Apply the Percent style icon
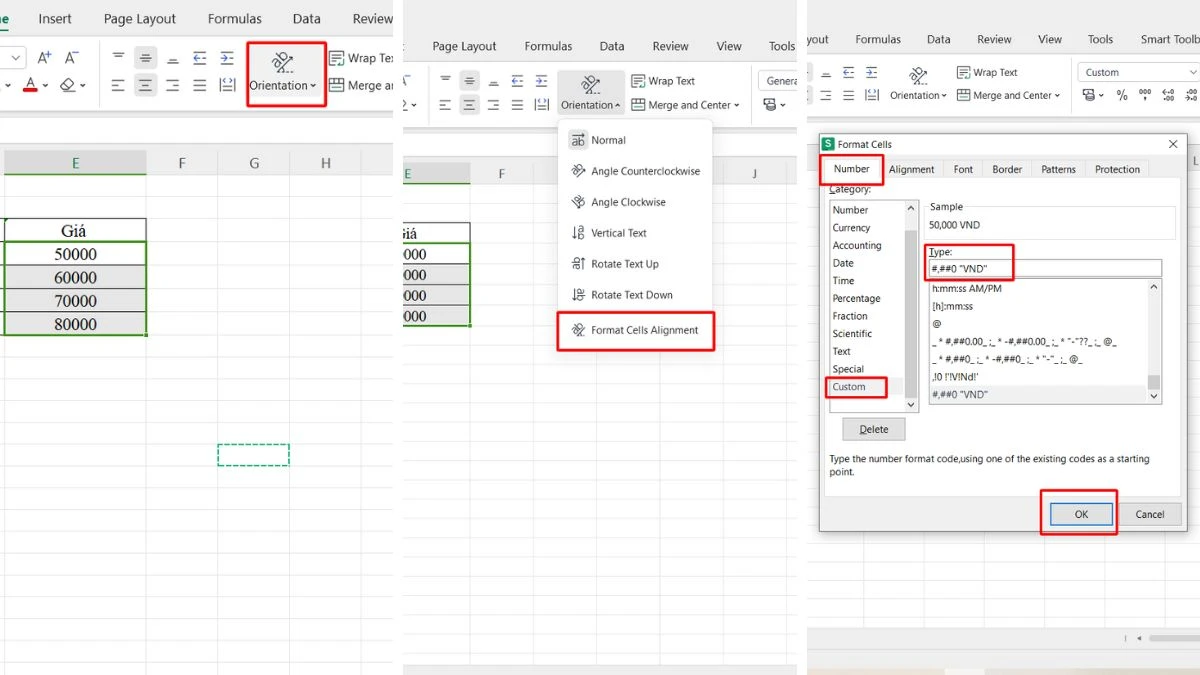Viewport: 1200px width, 675px height. [x=1122, y=95]
